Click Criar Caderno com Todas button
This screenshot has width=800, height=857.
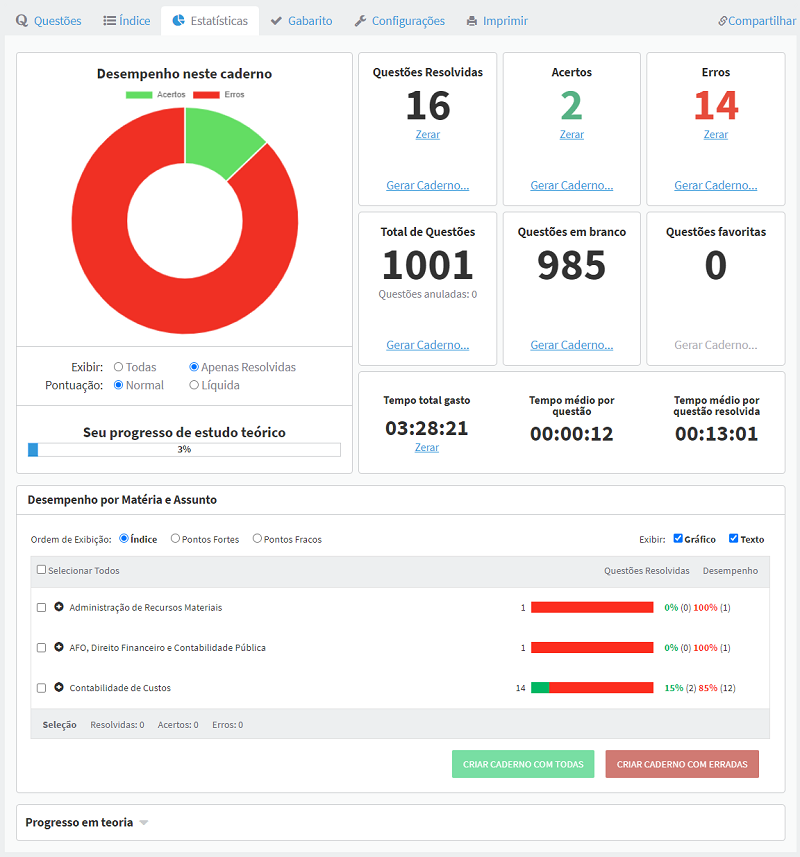click(523, 764)
